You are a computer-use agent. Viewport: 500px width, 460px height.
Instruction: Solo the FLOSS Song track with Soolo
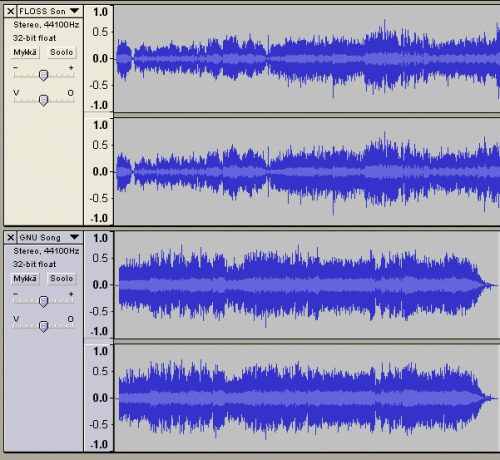pos(61,52)
